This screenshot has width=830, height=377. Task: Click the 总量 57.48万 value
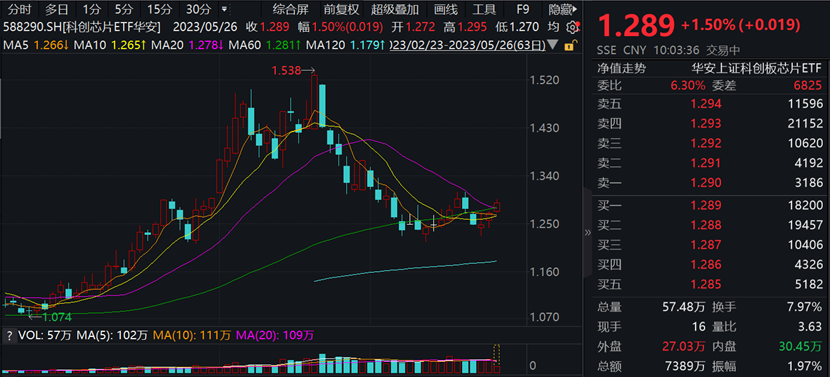(685, 307)
